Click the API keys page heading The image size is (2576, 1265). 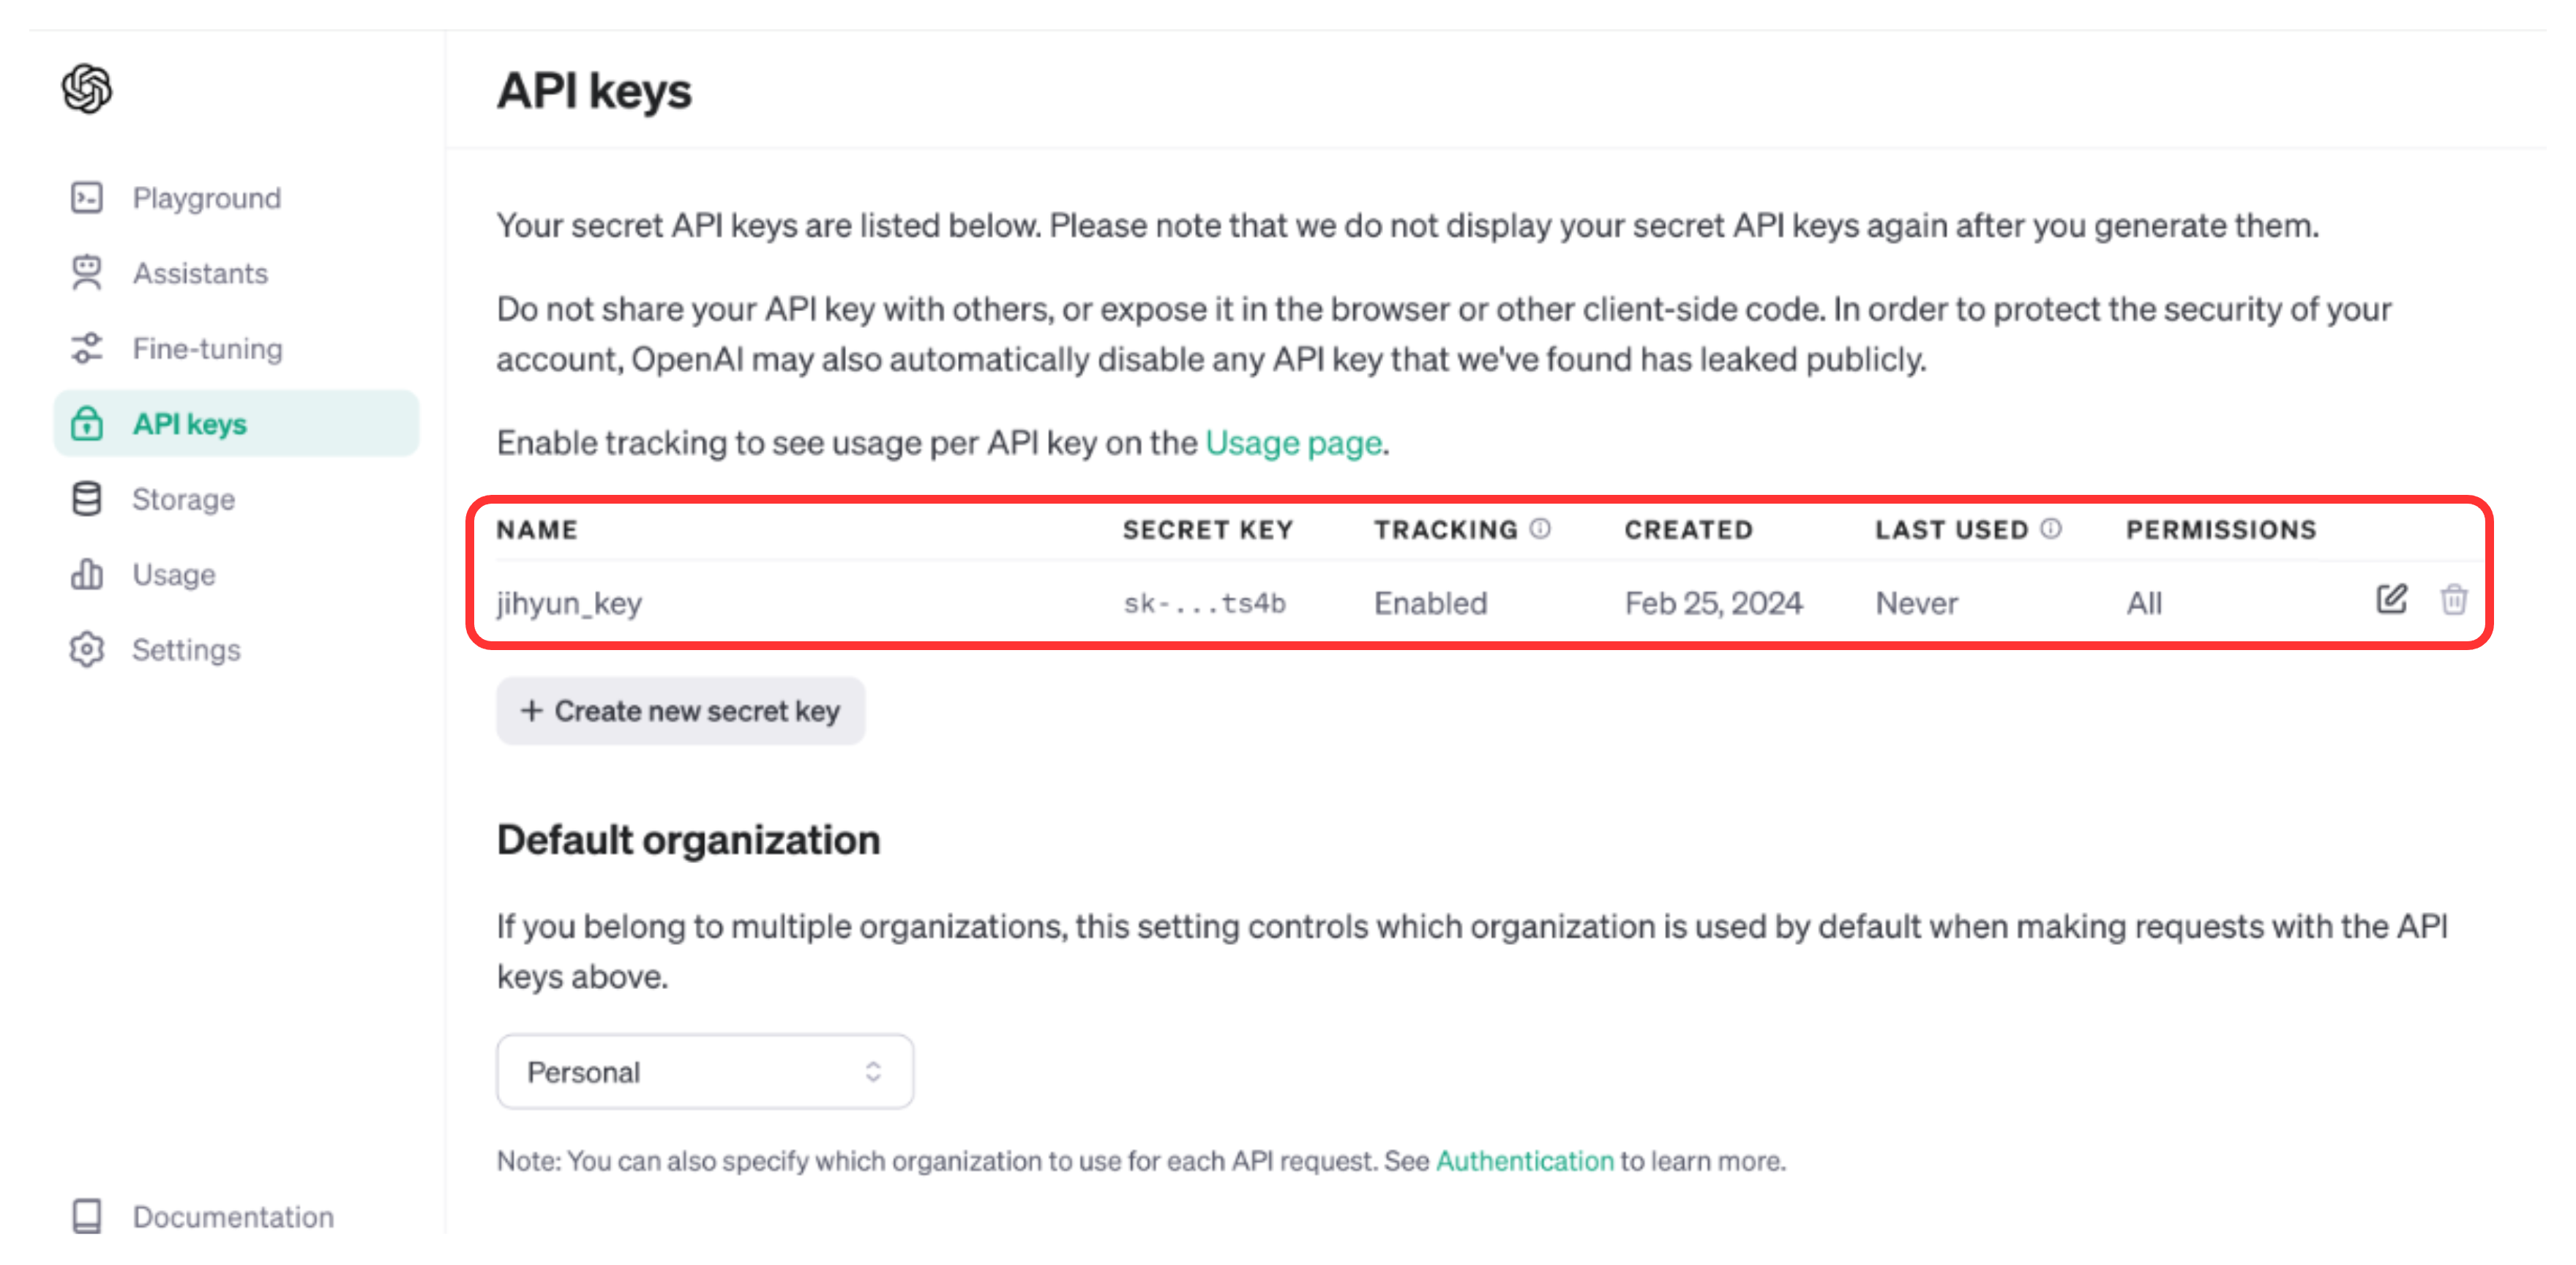(x=594, y=91)
